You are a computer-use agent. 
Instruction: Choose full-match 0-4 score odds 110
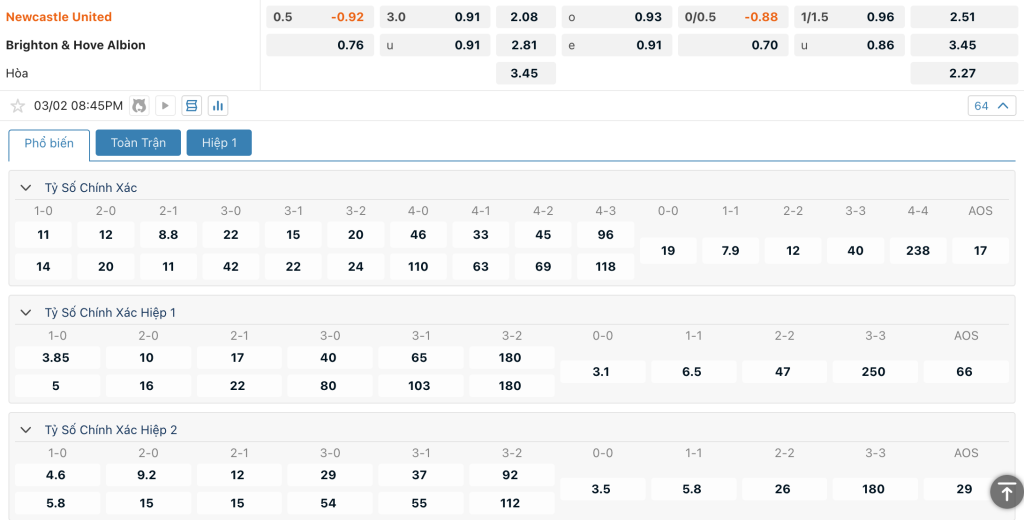pyautogui.click(x=418, y=267)
